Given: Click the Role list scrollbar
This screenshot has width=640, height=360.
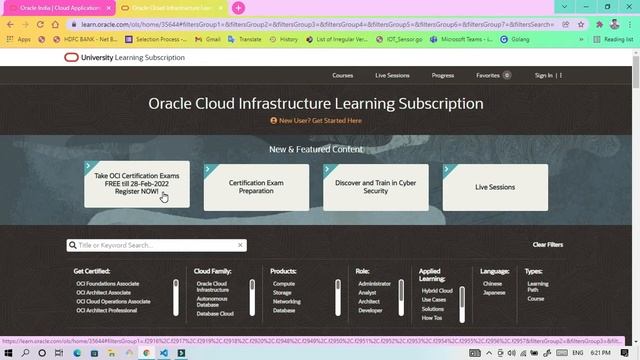Looking at the screenshot, I should tap(401, 298).
